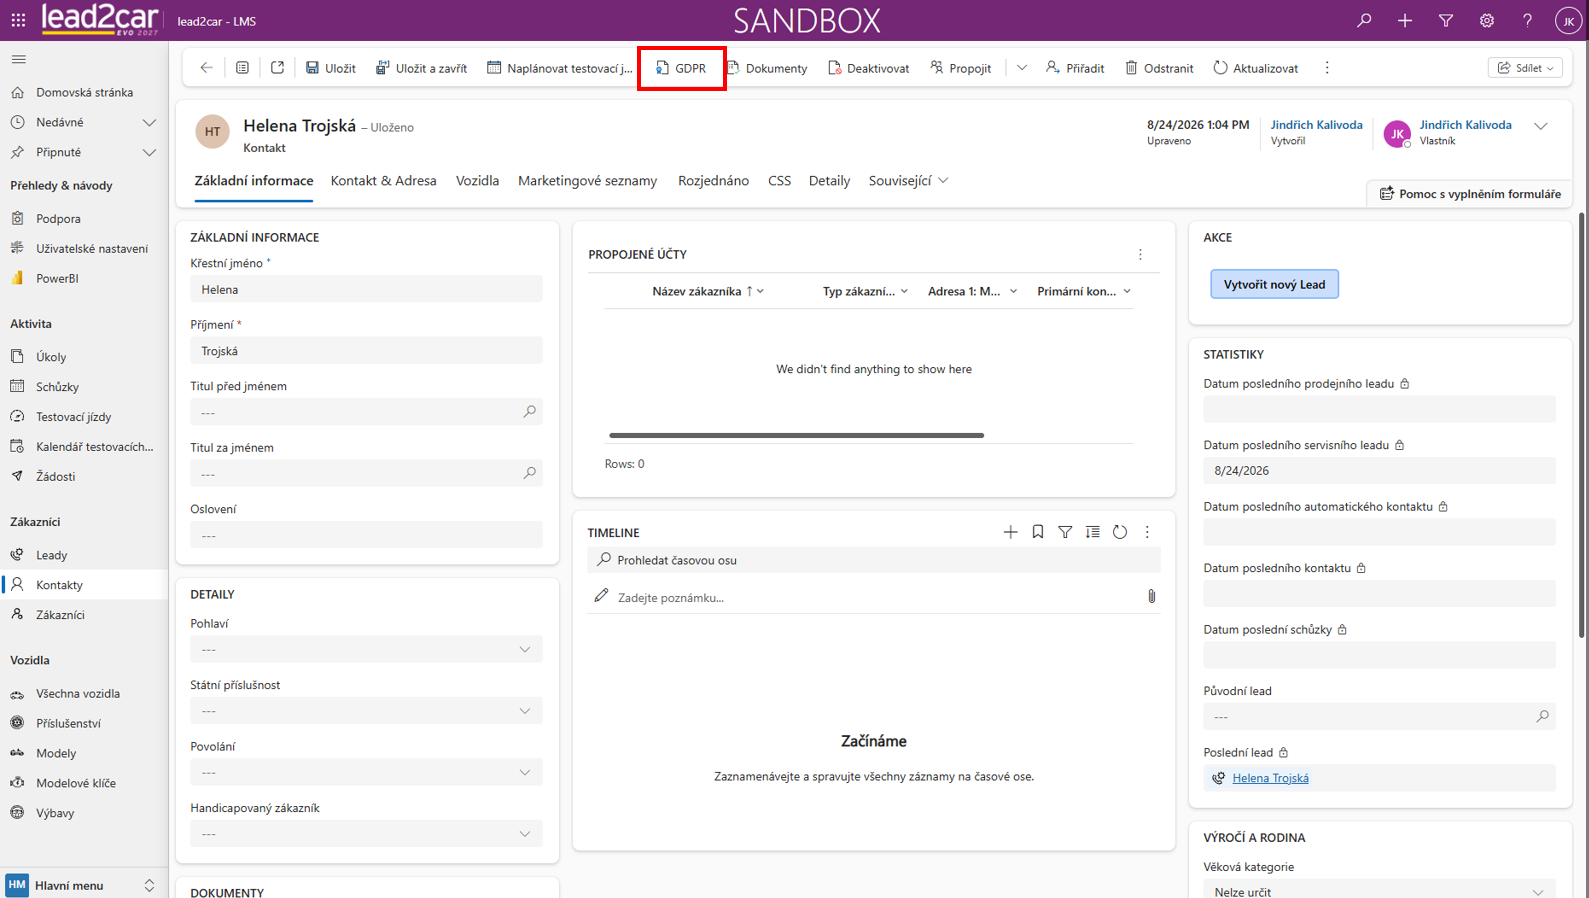Open the Detaily tab
Viewport: 1589px width, 898px height.
829,181
